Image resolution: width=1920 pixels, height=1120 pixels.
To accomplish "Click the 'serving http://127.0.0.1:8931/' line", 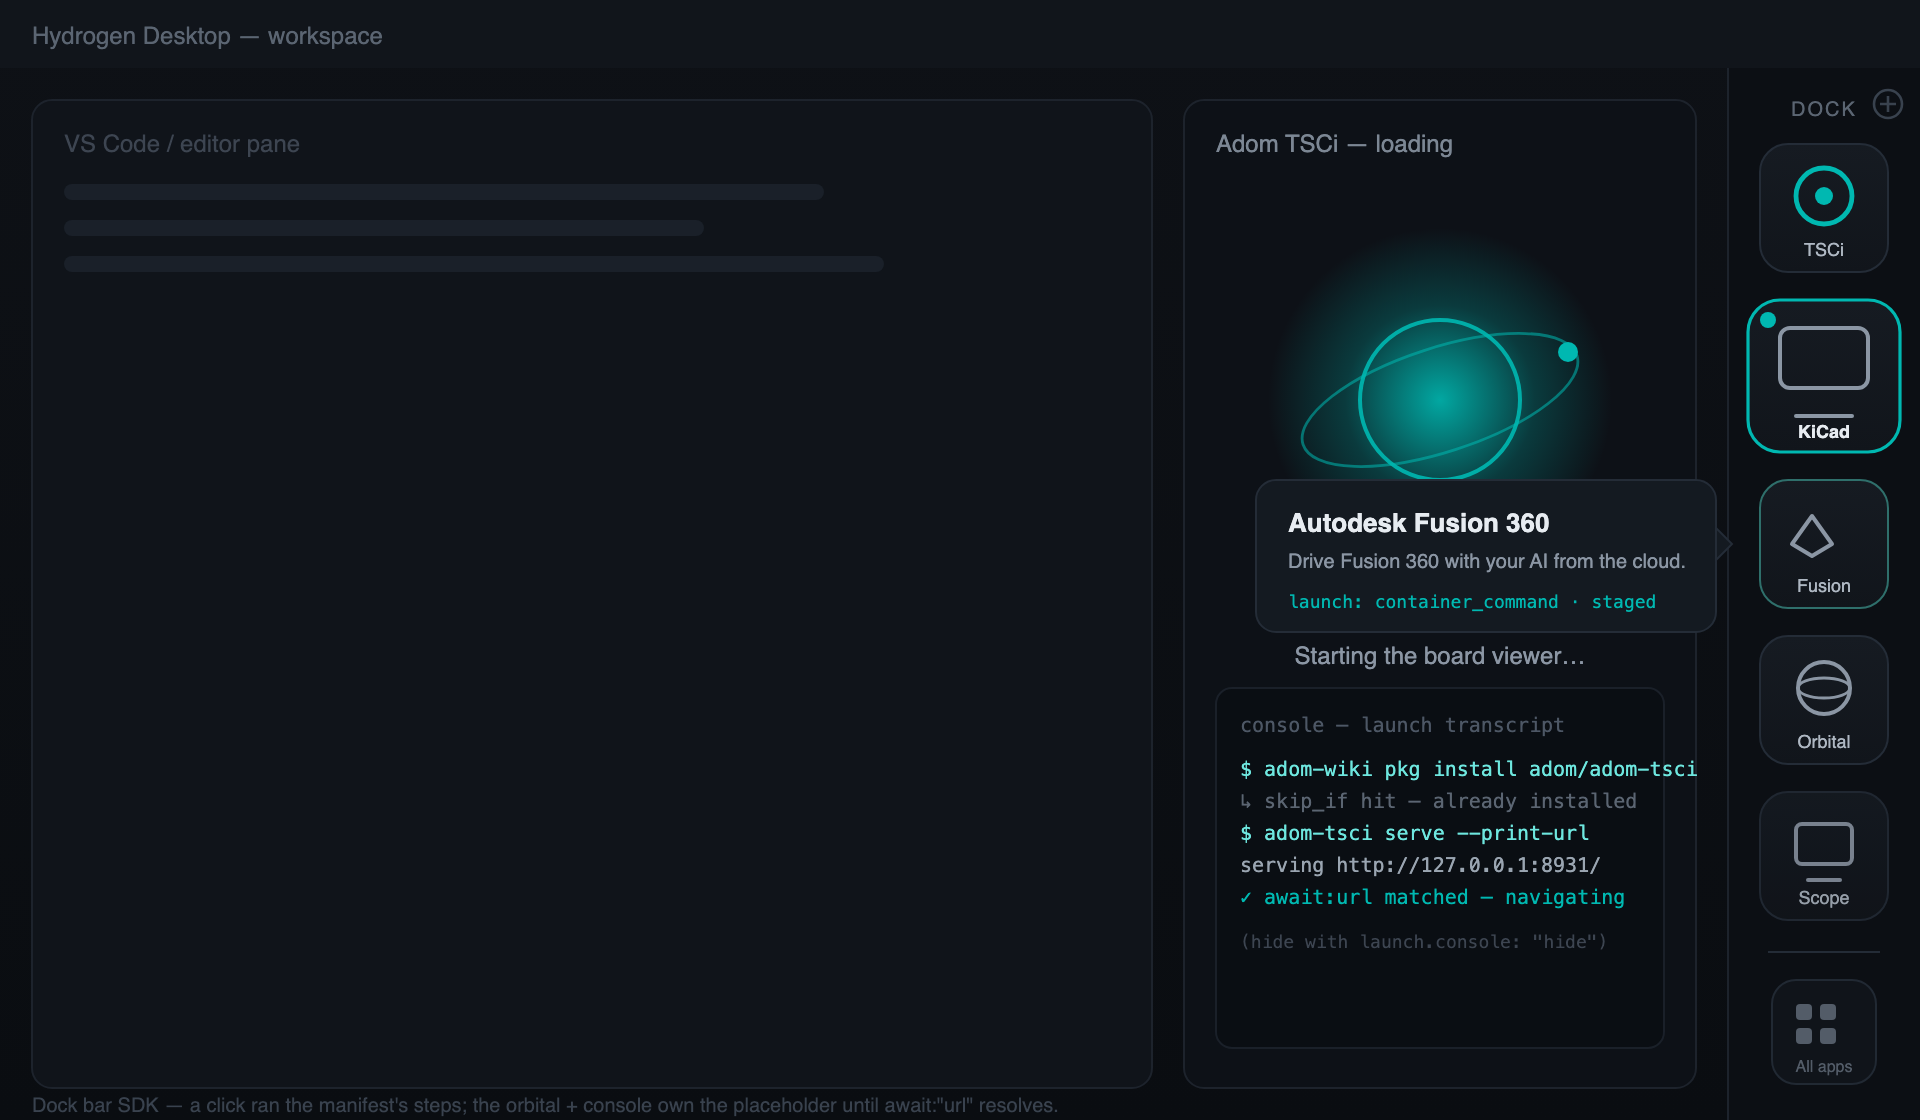I will [x=1420, y=865].
